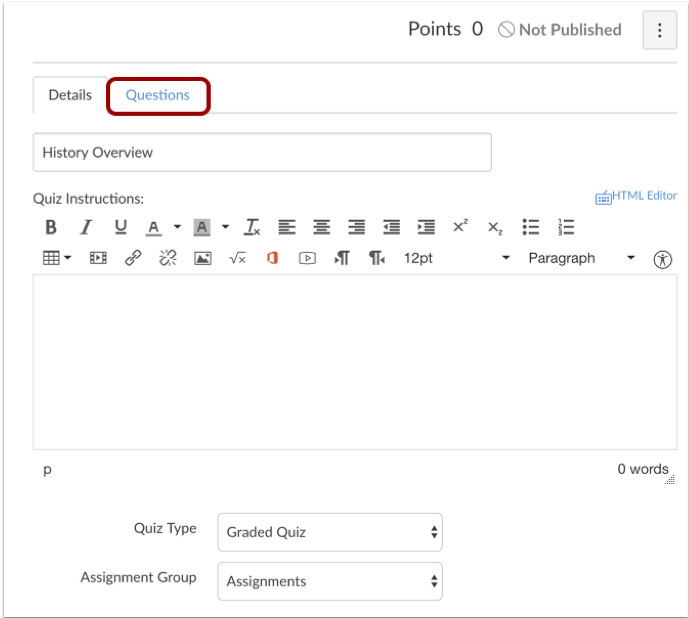Open the accessibility checker
689x618 pixels.
click(662, 259)
